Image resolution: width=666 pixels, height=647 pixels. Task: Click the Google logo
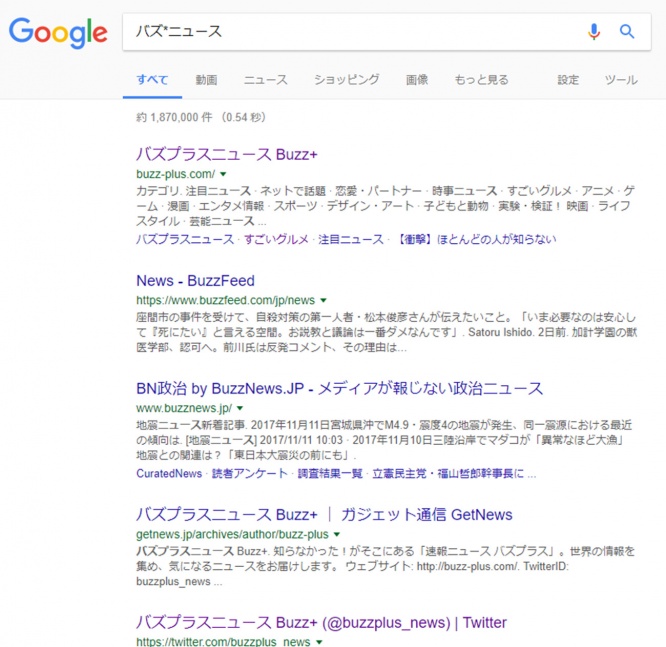click(58, 32)
